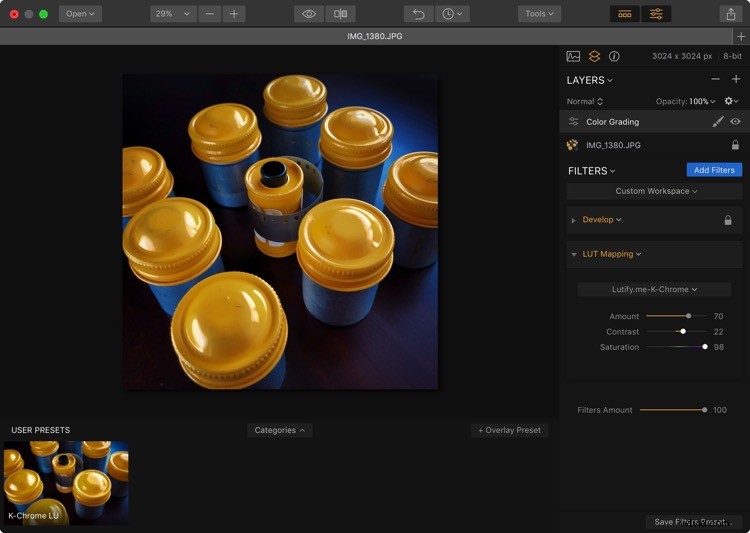Viewport: 750px width, 533px height.
Task: Click the undo arrow button
Action: [419, 14]
